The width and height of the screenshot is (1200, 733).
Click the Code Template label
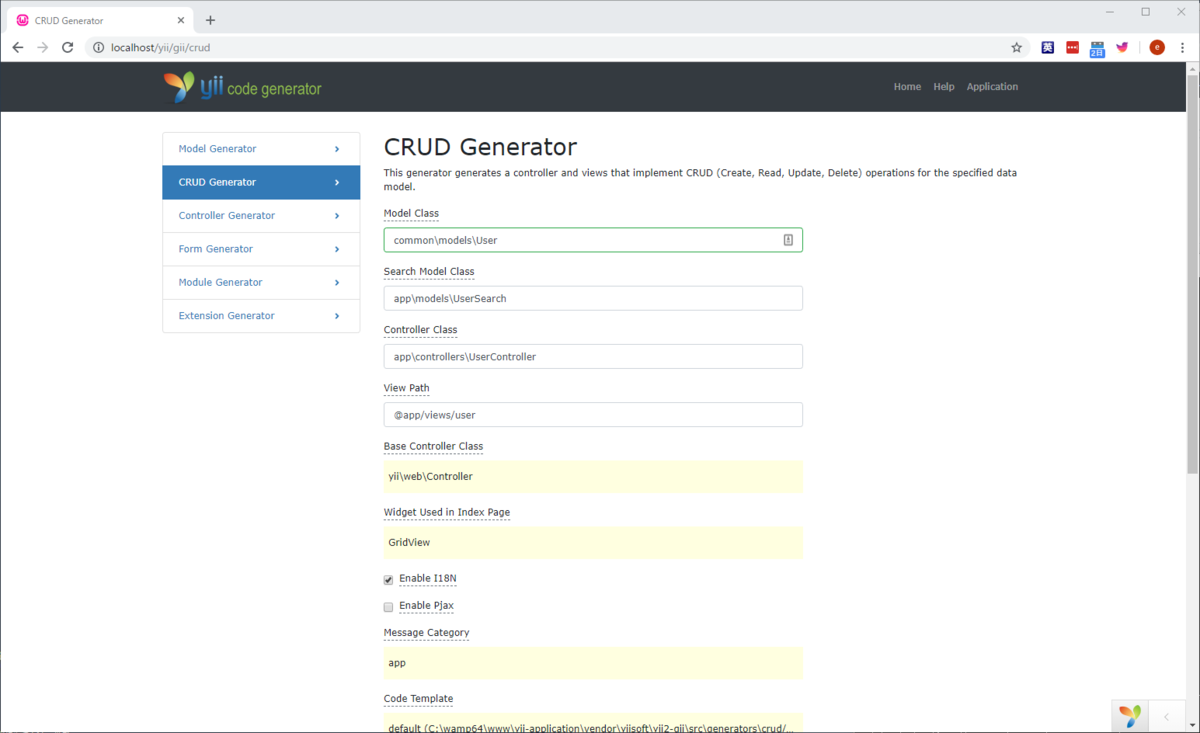pyautogui.click(x=418, y=698)
